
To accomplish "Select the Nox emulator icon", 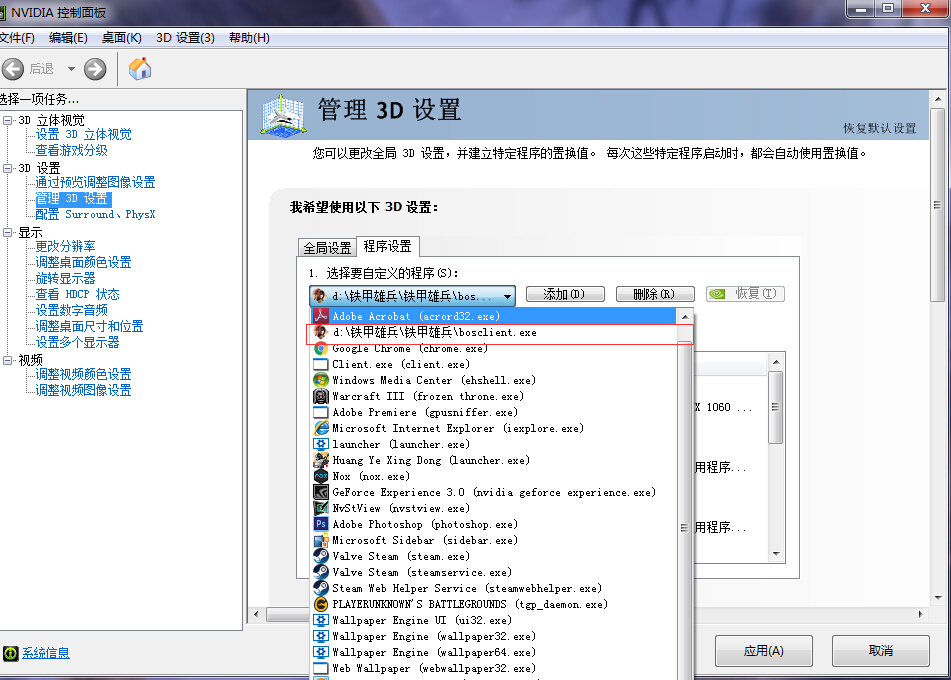I will pos(321,476).
